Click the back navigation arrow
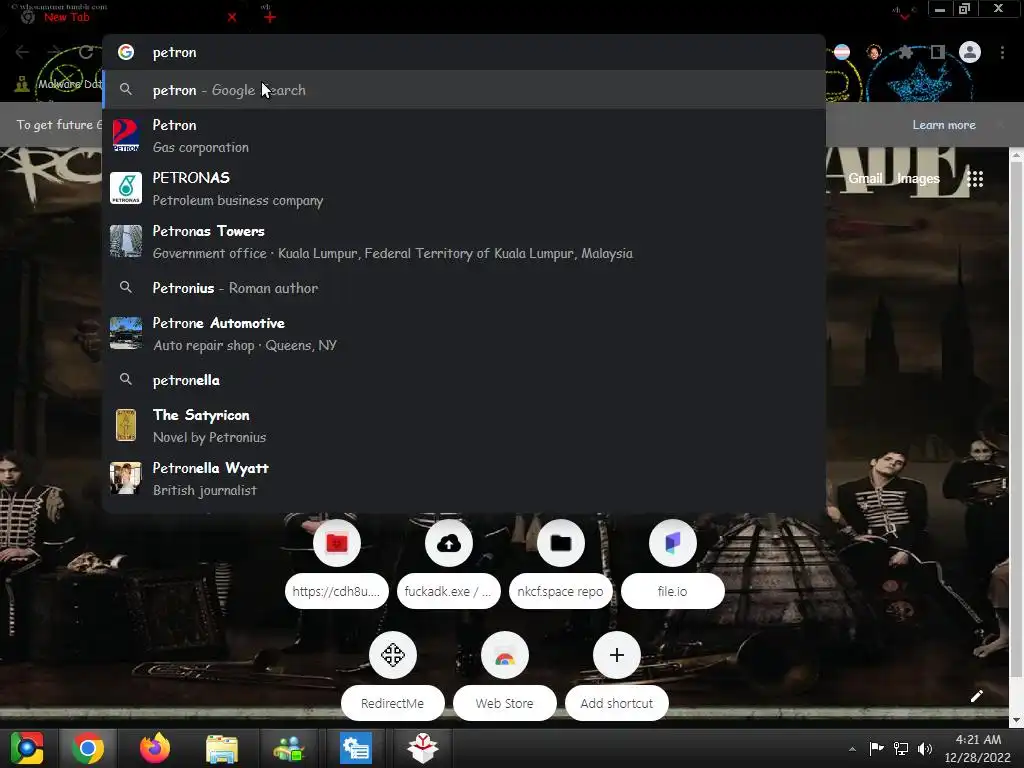Viewport: 1024px width, 768px height. (22, 52)
